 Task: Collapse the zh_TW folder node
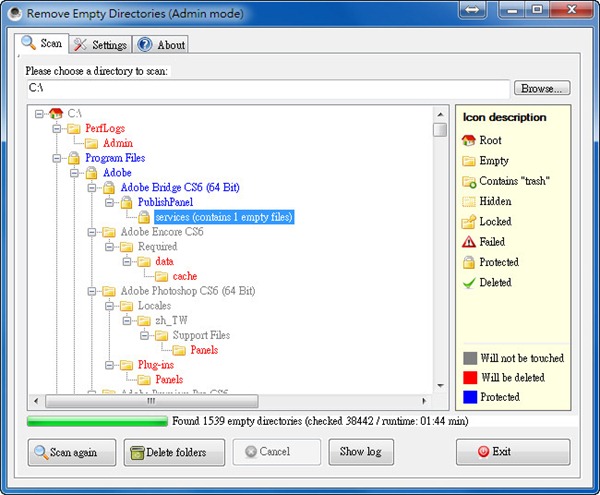point(127,321)
